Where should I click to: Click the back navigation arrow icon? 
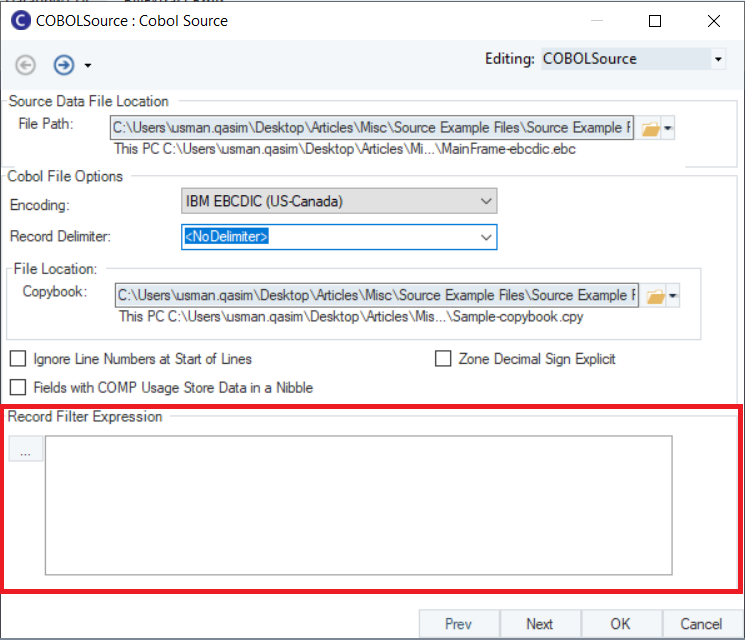[x=26, y=65]
